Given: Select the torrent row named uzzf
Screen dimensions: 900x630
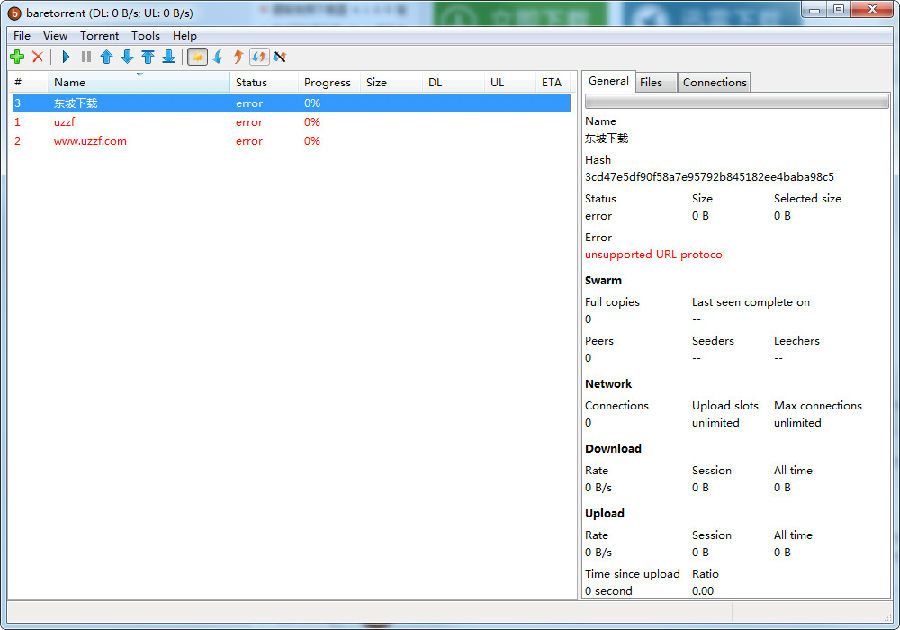Looking at the screenshot, I should pos(292,122).
